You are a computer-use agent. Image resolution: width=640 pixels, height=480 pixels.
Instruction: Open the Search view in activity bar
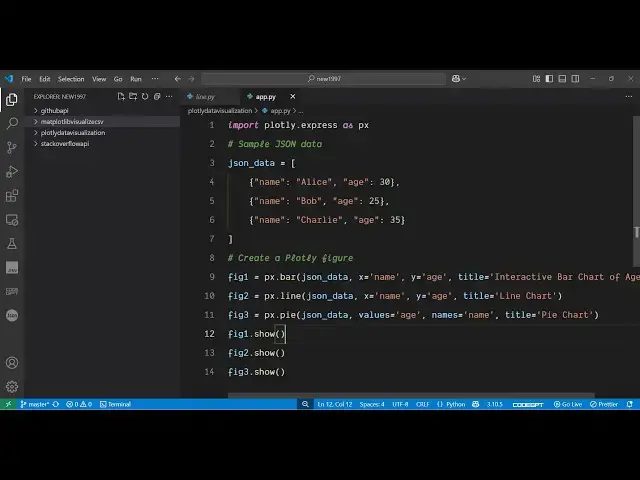[x=12, y=123]
